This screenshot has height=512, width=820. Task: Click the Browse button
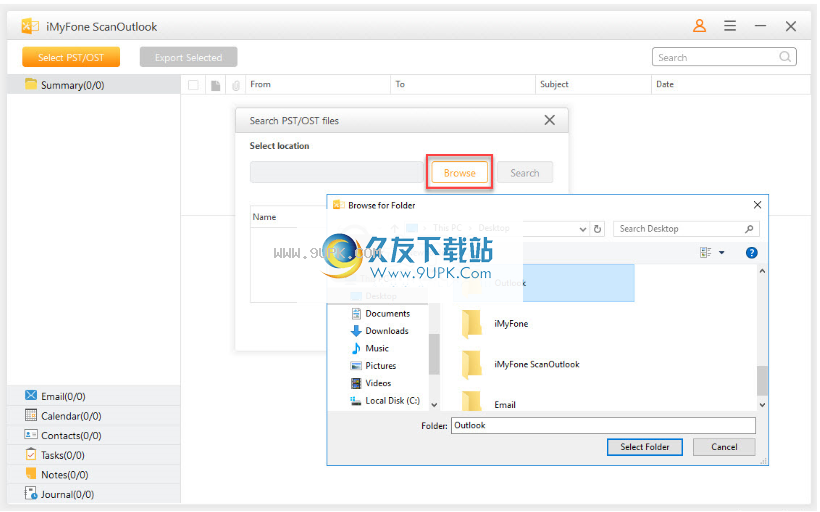[460, 173]
